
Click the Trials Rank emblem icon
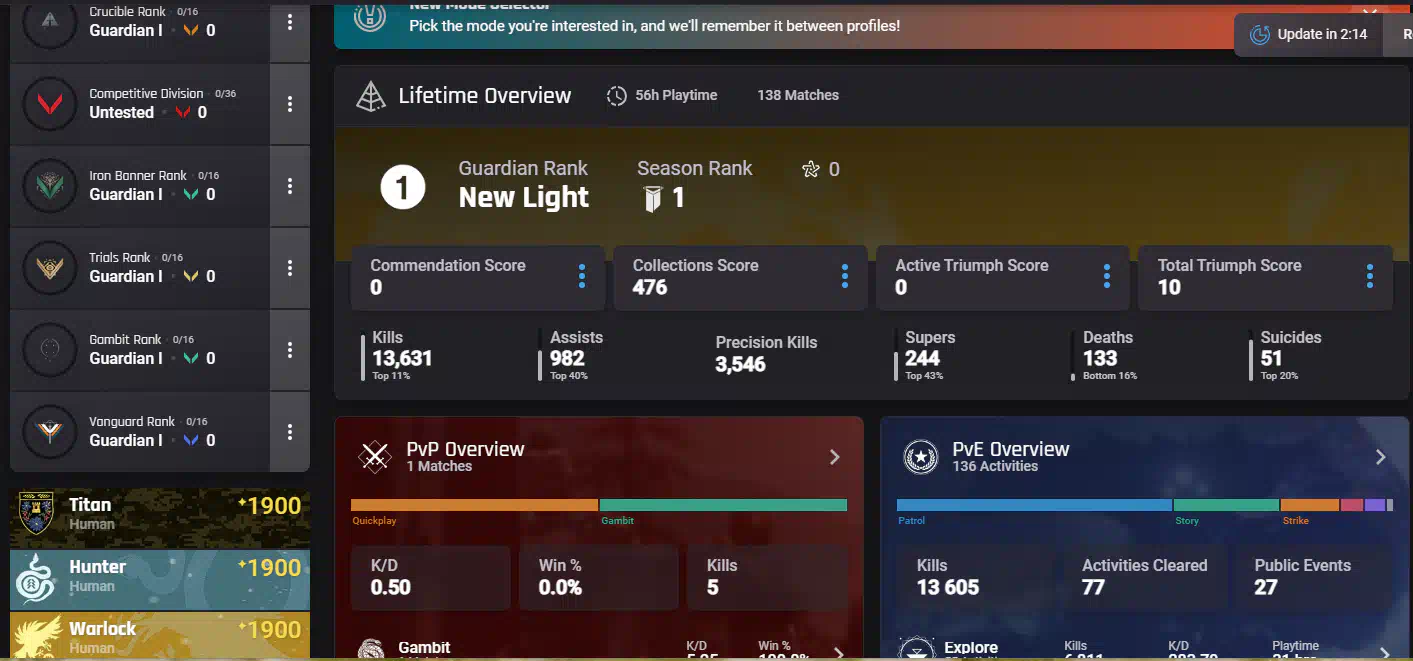[x=49, y=268]
